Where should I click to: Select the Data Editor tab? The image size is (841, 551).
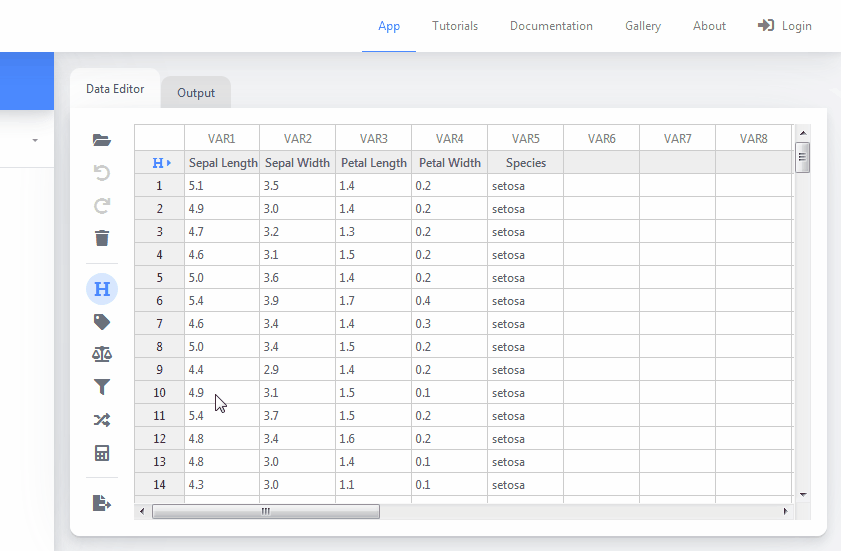pos(115,89)
